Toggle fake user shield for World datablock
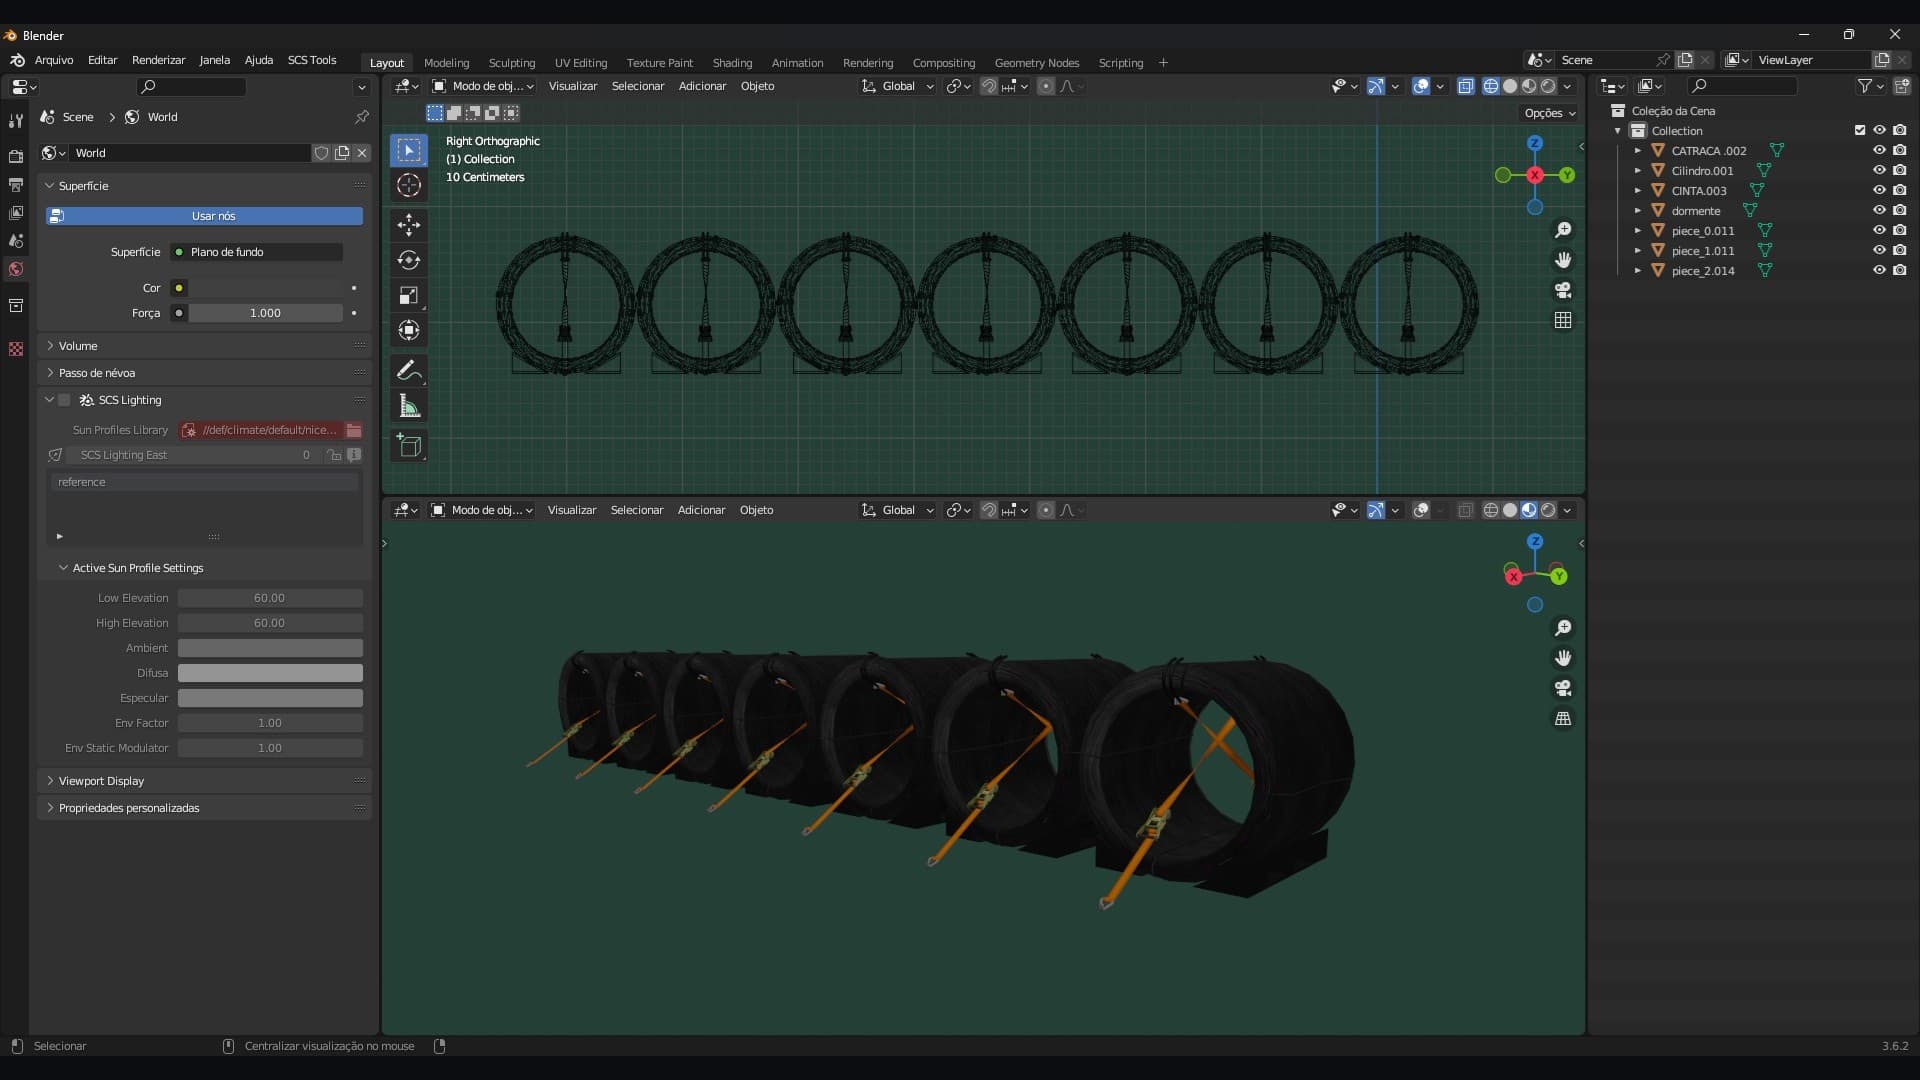The image size is (1920, 1080). (x=322, y=153)
